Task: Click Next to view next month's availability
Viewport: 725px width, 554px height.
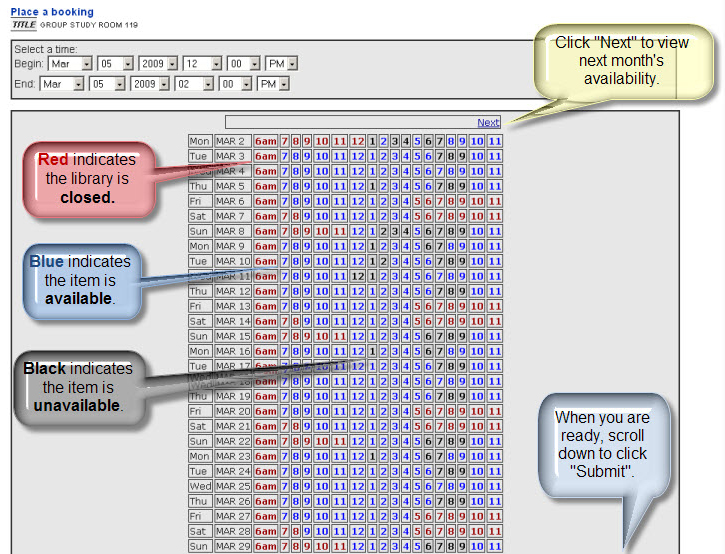Action: click(488, 123)
